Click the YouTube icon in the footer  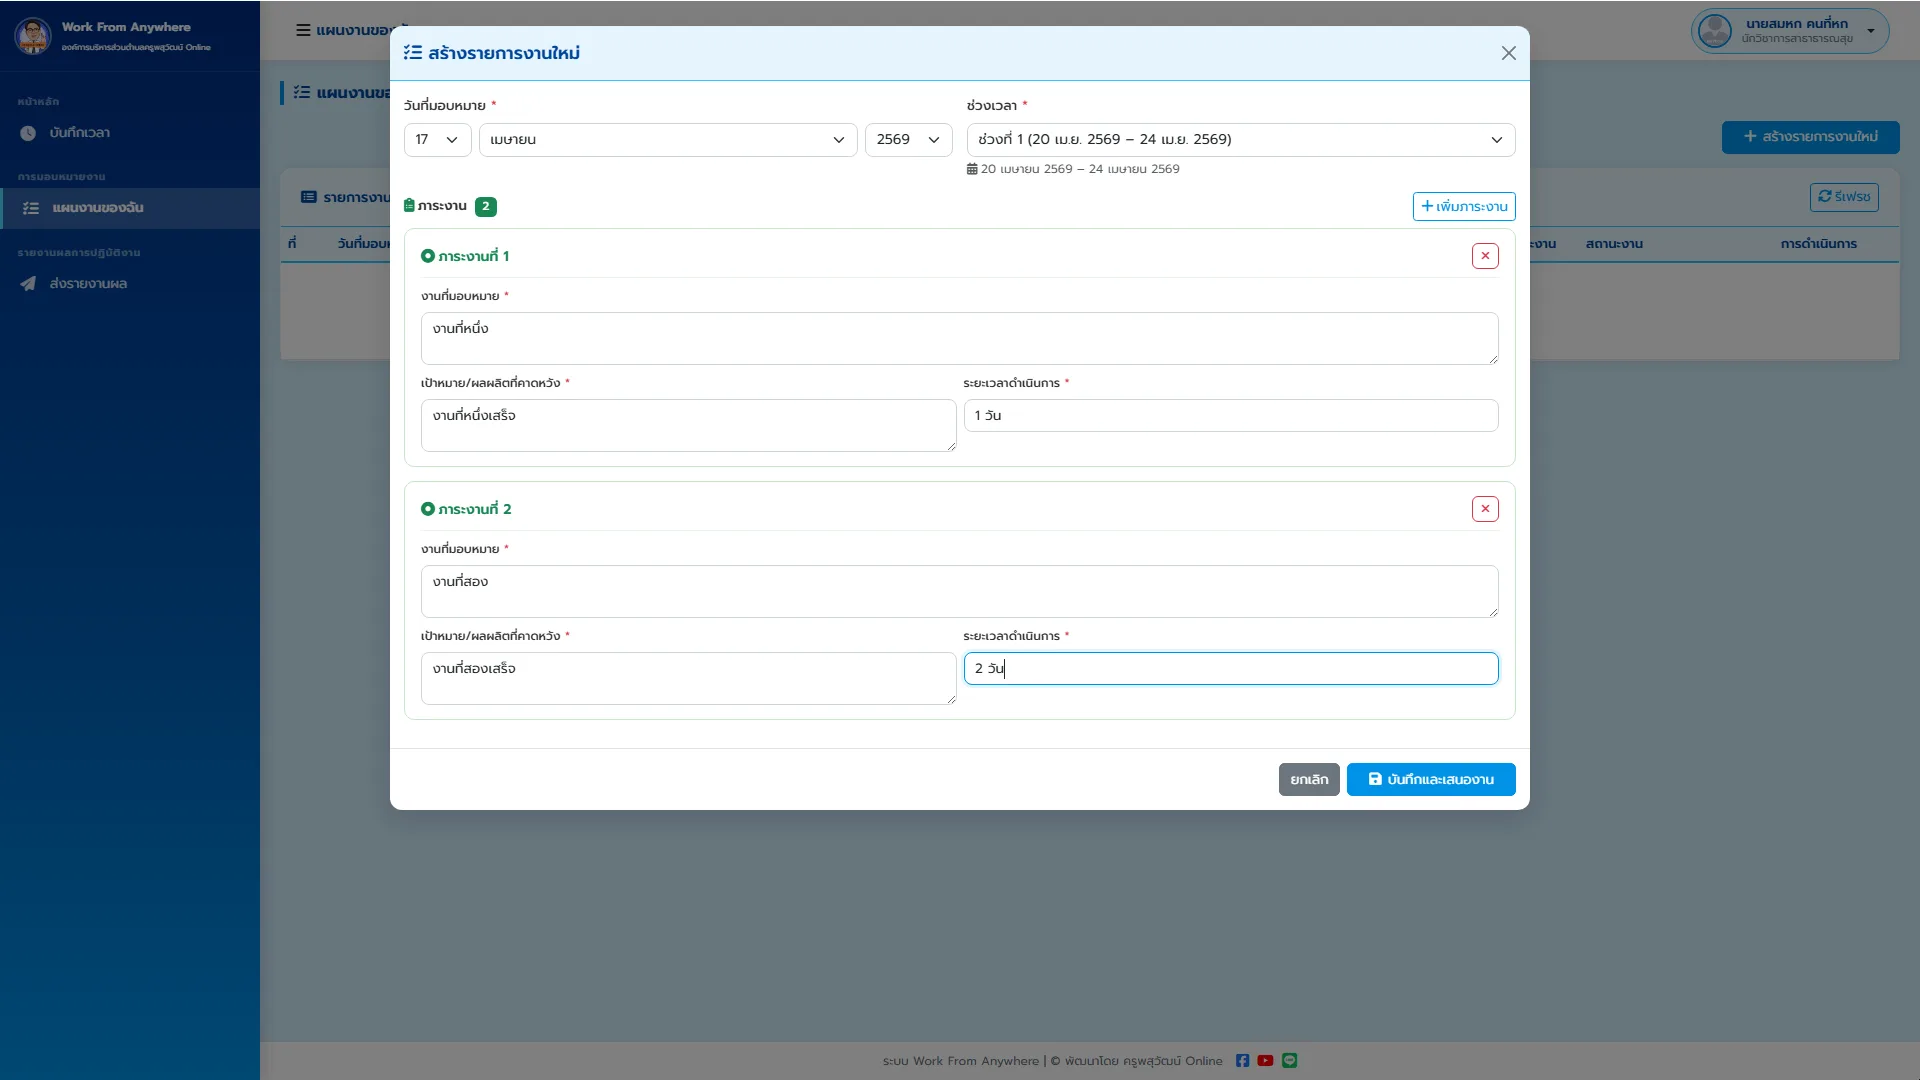point(1266,1061)
